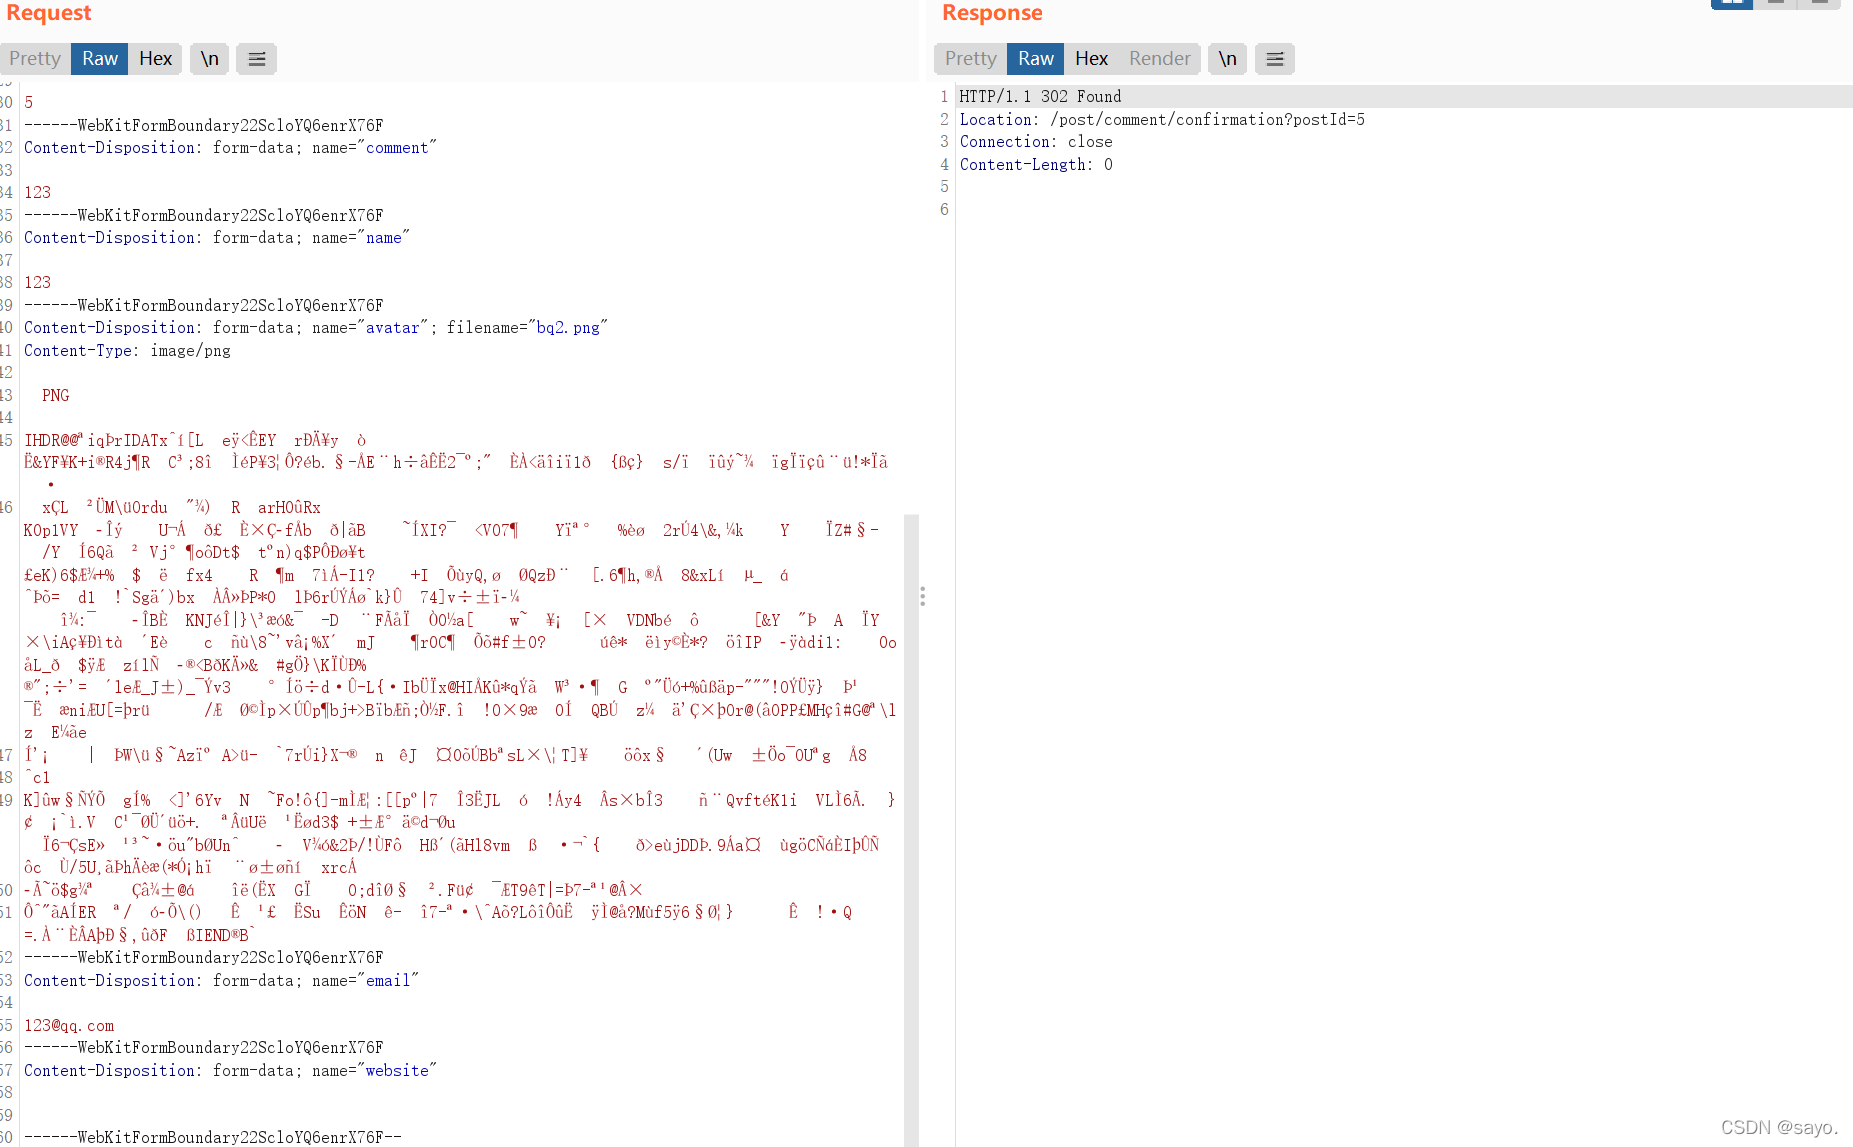
Task: Open Hex tab in Response pane
Action: tap(1091, 59)
